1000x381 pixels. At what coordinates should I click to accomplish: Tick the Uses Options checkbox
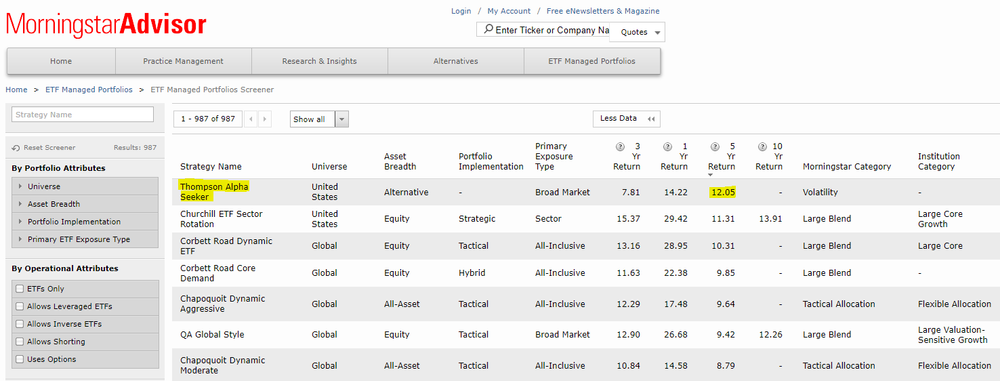point(20,359)
